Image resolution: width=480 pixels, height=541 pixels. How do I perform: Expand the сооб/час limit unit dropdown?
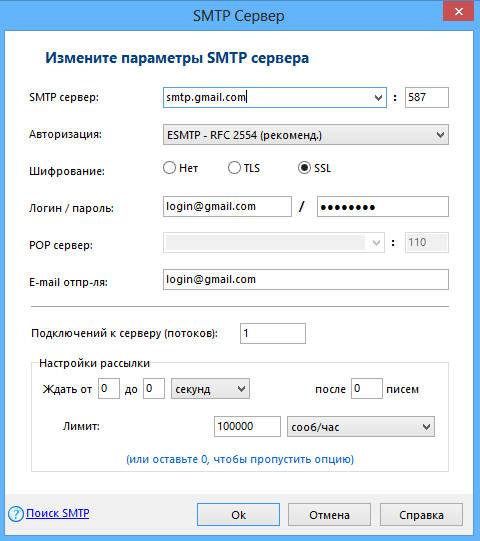(x=361, y=427)
